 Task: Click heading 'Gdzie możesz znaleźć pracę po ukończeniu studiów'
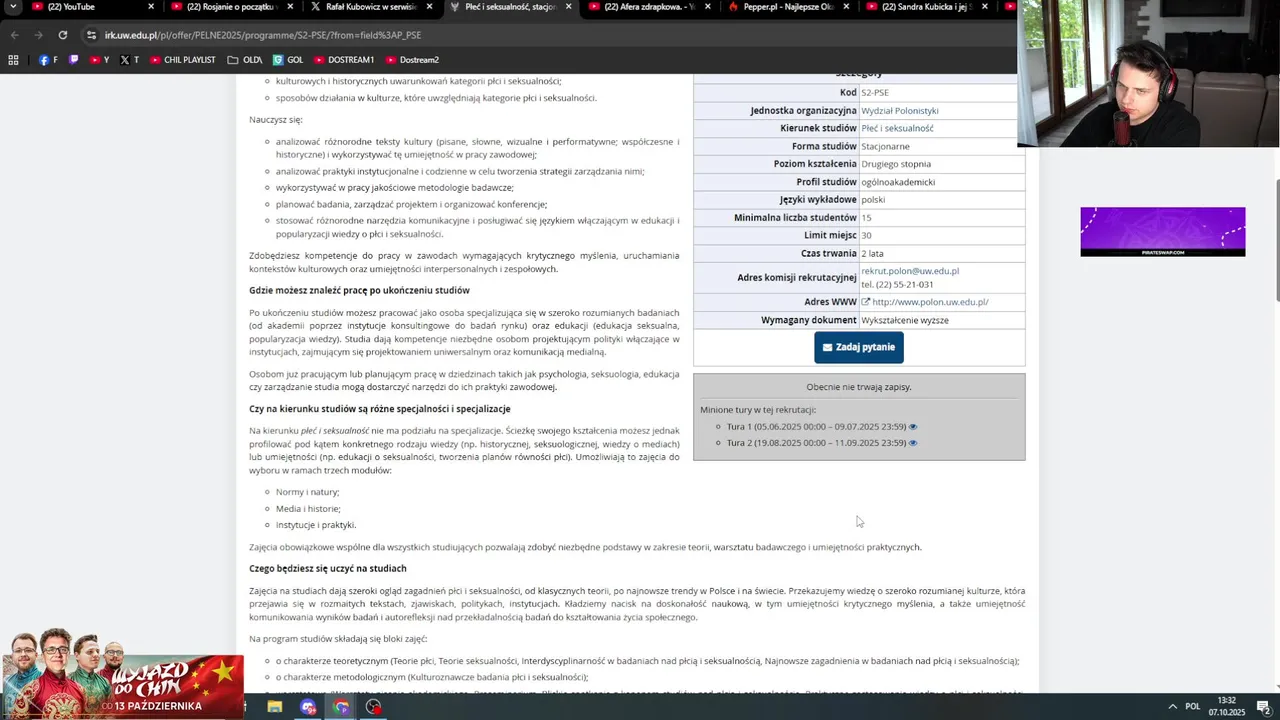pyautogui.click(x=359, y=291)
